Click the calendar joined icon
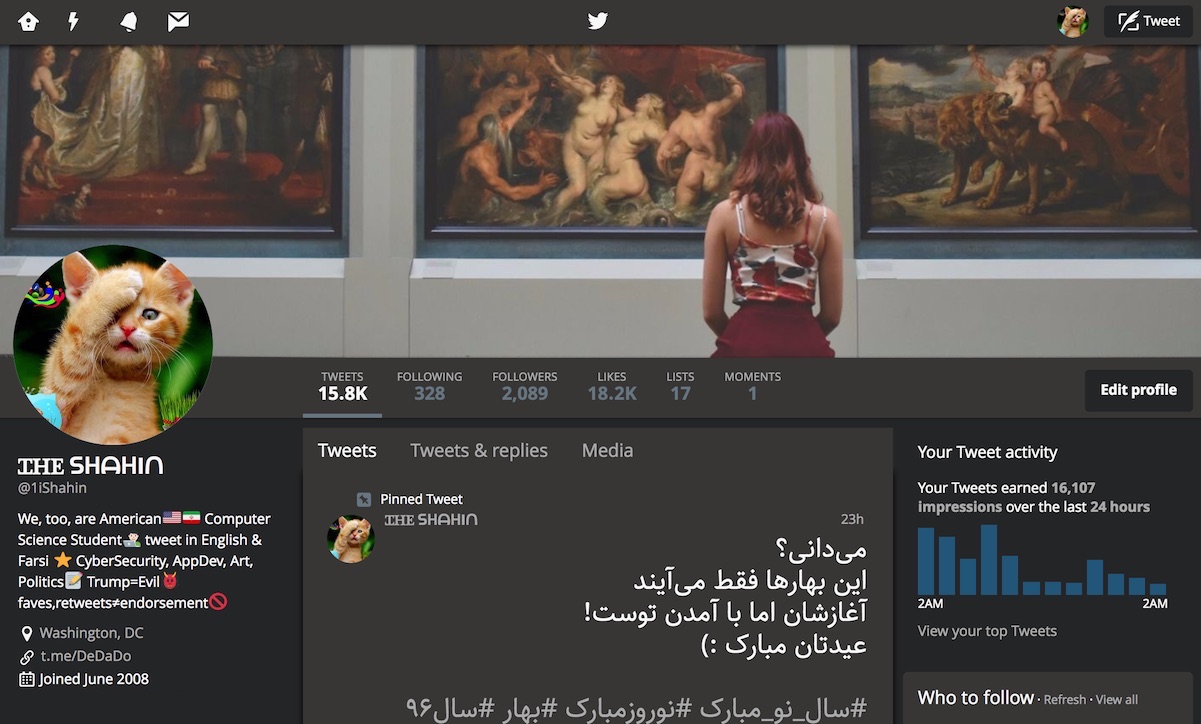The height and width of the screenshot is (724, 1201). tap(26, 679)
